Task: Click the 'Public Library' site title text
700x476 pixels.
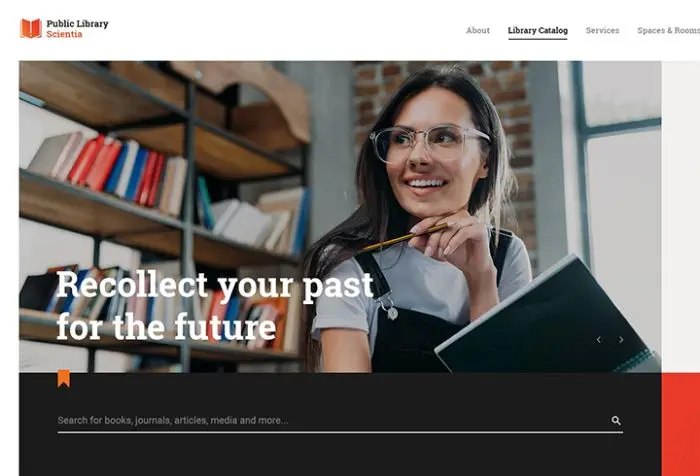Action: (77, 24)
